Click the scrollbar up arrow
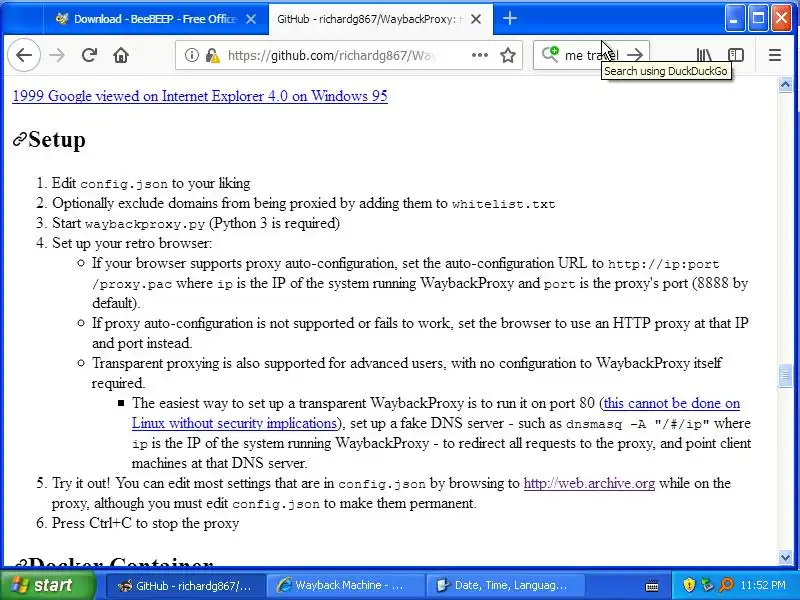Screen dimensions: 800x600 786,84
